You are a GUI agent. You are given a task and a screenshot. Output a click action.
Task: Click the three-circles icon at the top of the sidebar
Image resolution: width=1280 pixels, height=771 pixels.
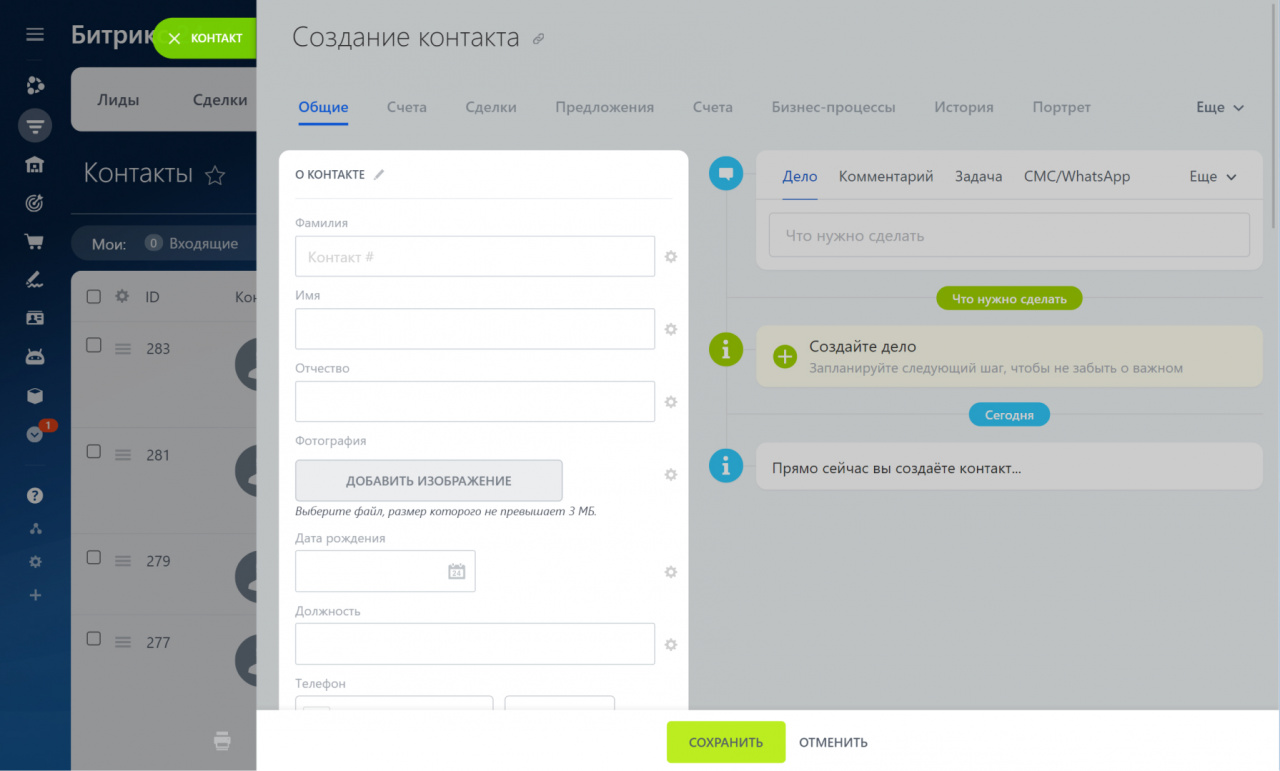click(x=35, y=85)
